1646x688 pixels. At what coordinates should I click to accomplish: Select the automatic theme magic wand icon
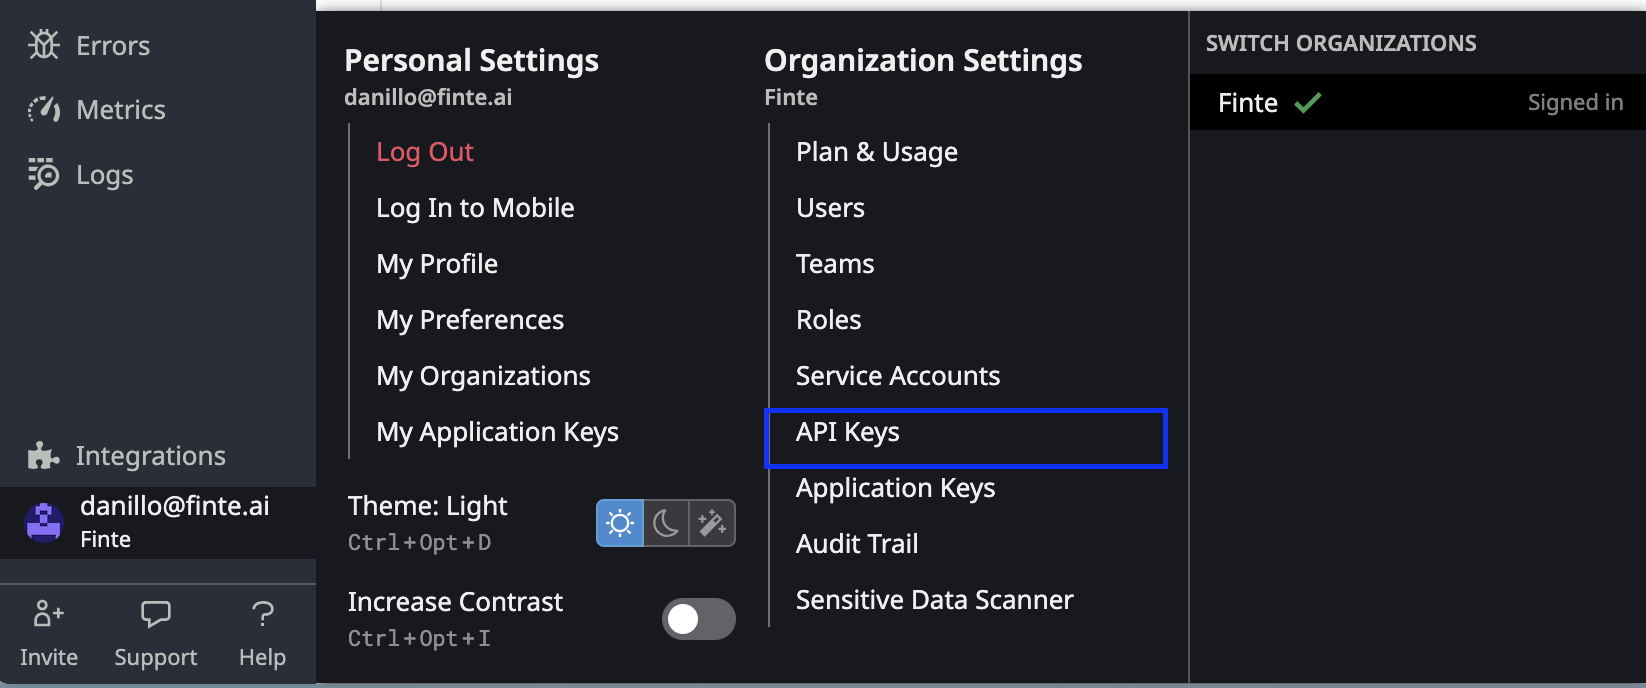coord(712,523)
